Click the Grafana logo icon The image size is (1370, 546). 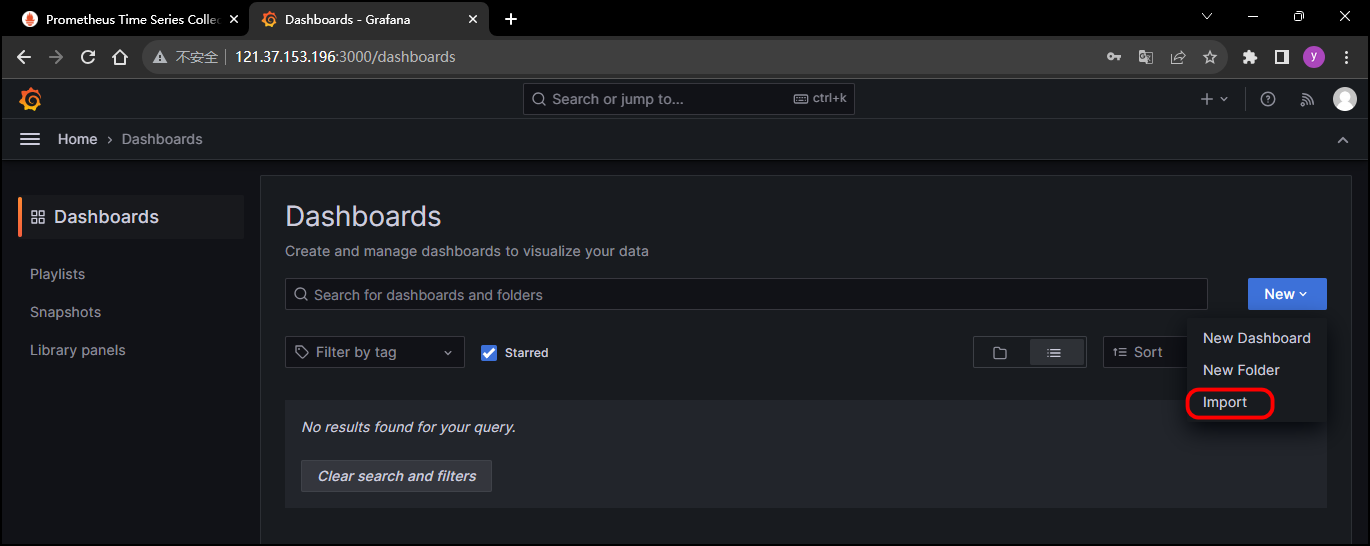point(30,99)
